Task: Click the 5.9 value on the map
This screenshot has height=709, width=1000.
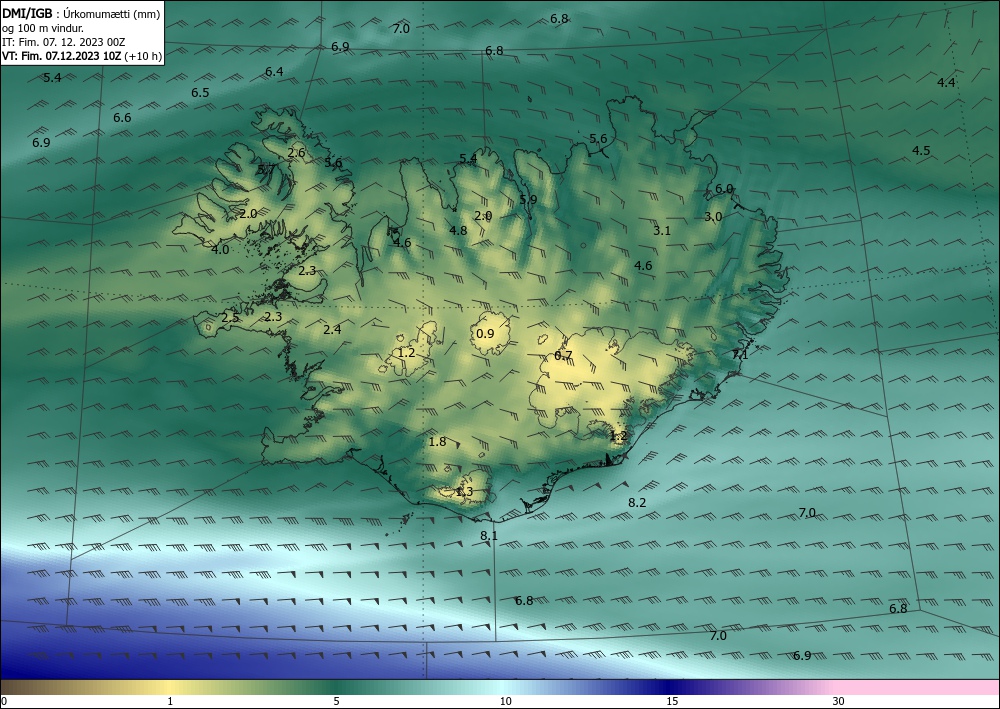Action: (x=528, y=200)
